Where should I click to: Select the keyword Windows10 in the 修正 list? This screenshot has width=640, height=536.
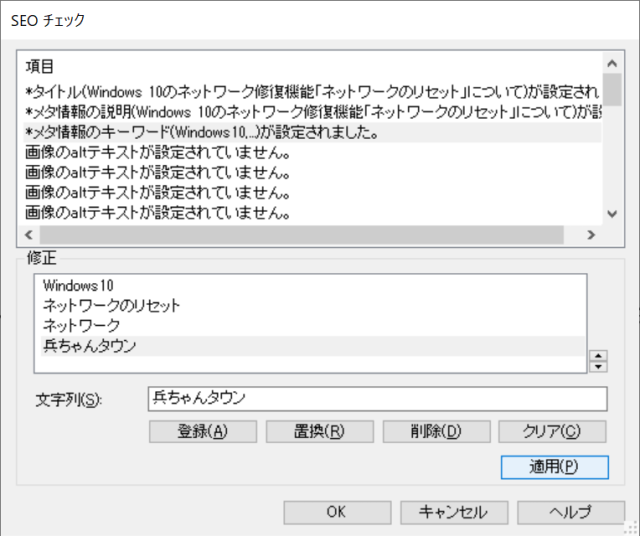(x=313, y=285)
